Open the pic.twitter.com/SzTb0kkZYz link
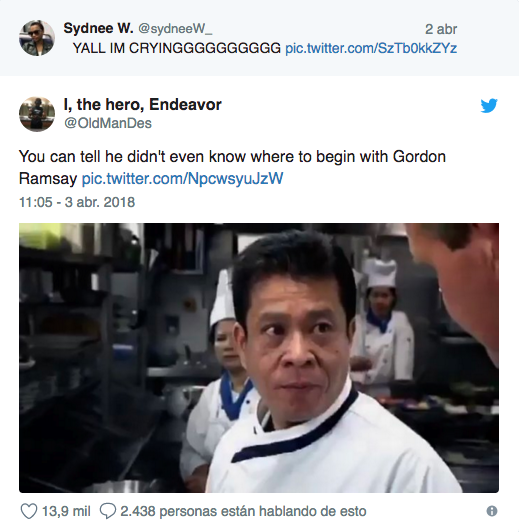The width and height of the screenshot is (519, 532). [x=371, y=48]
